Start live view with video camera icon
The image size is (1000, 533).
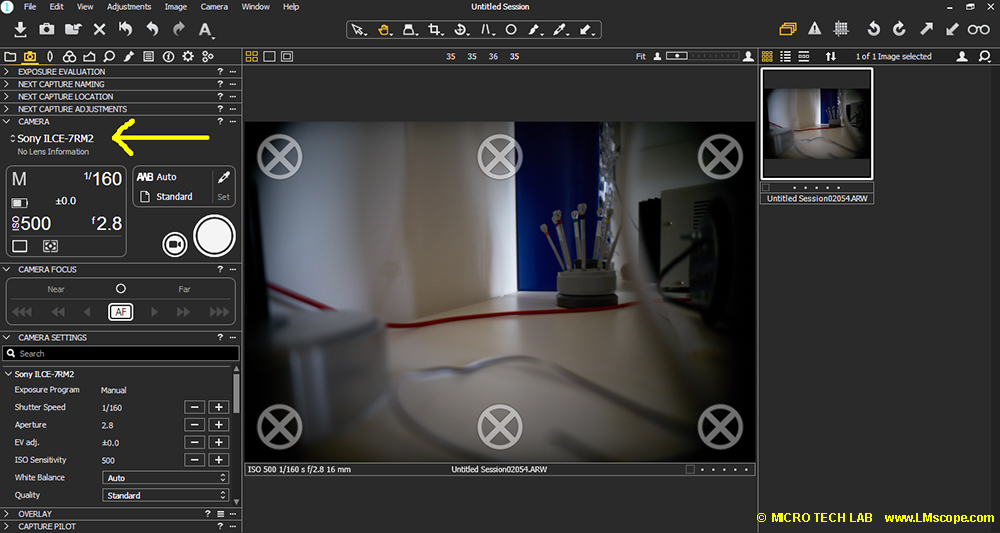(x=174, y=243)
